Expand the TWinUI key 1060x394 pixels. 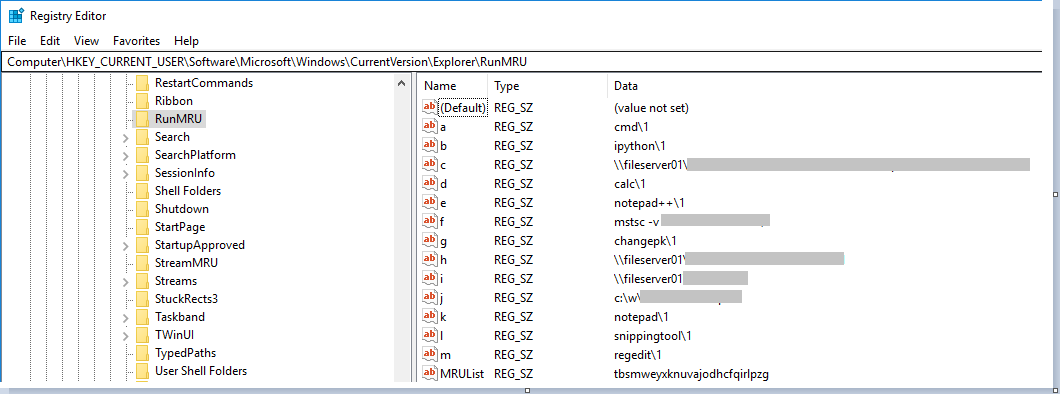tap(126, 335)
